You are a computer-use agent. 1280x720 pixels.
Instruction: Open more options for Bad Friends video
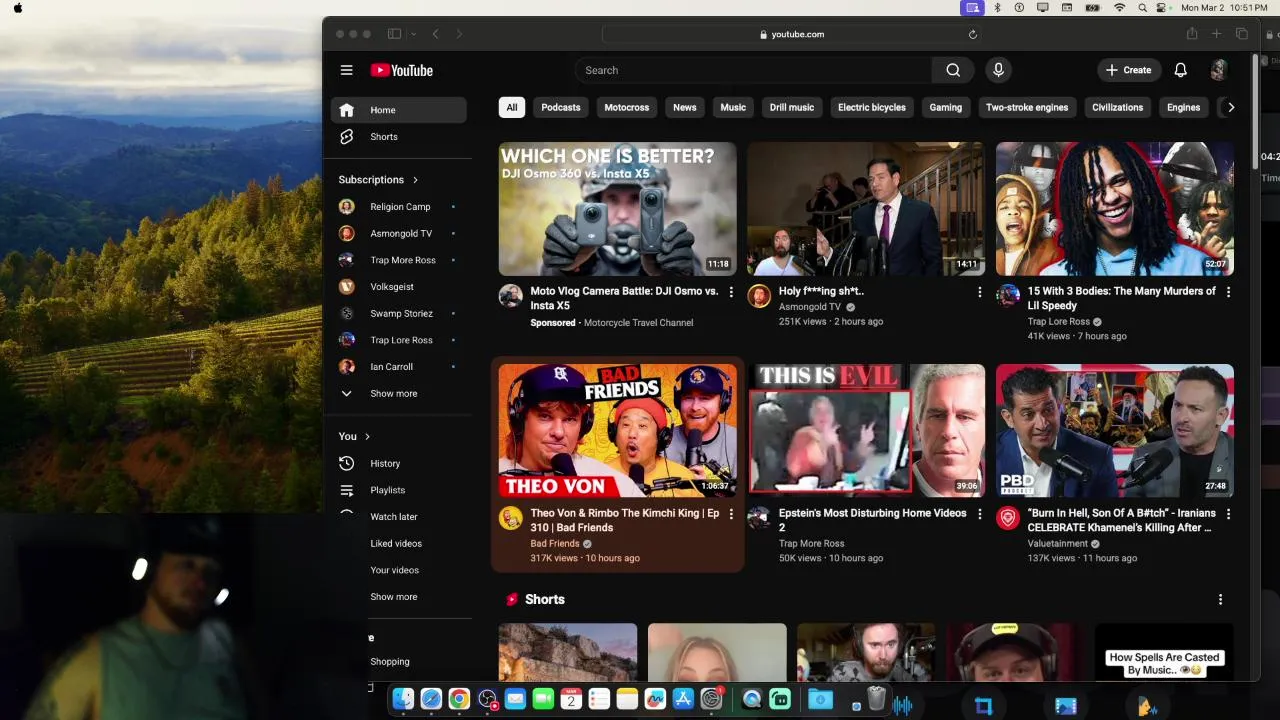pos(731,514)
